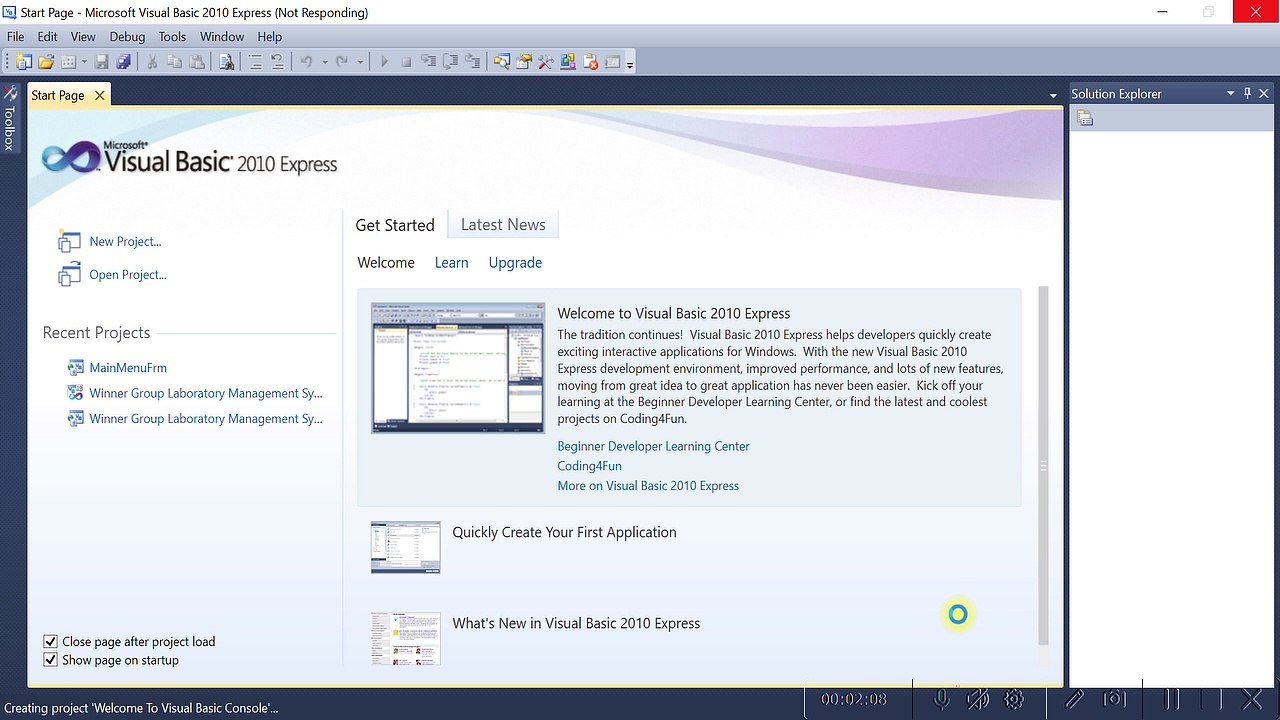This screenshot has width=1280, height=720.
Task: Open the Redo history dropdown arrow
Action: (x=360, y=62)
